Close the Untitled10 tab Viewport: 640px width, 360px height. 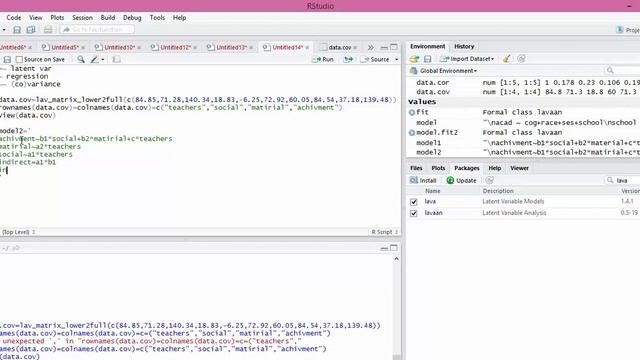coord(139,48)
